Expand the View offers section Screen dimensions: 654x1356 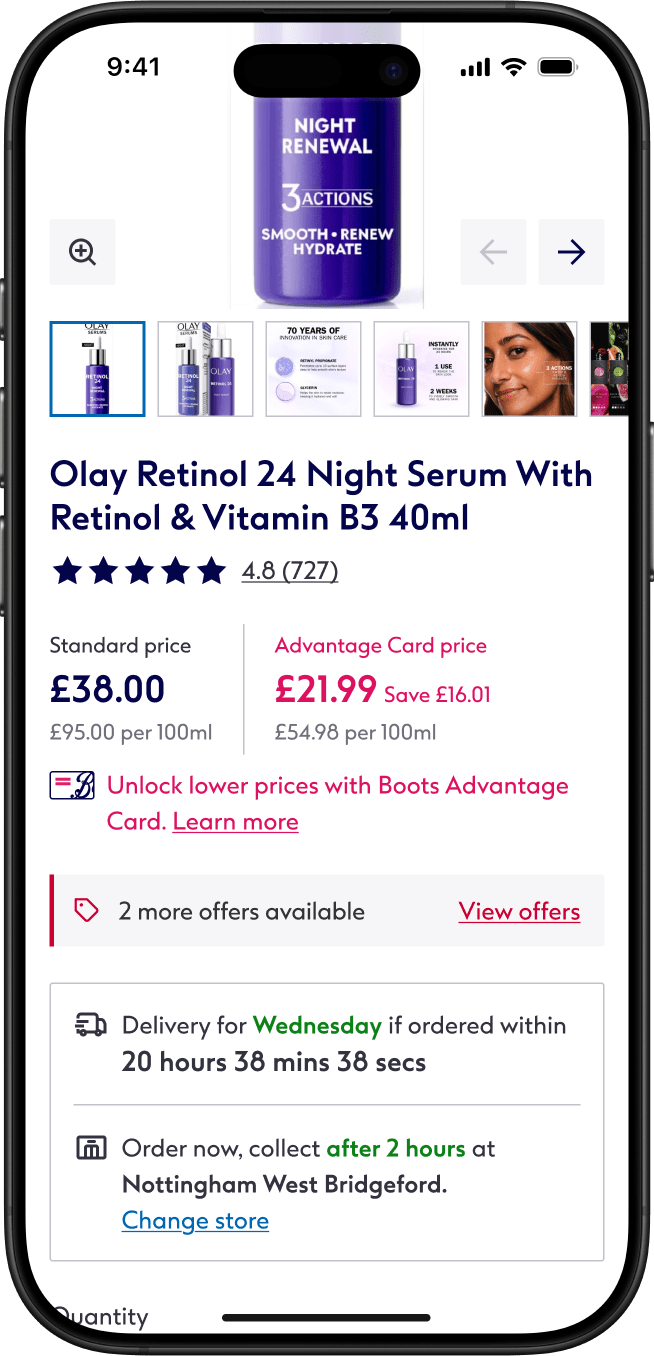(x=519, y=911)
